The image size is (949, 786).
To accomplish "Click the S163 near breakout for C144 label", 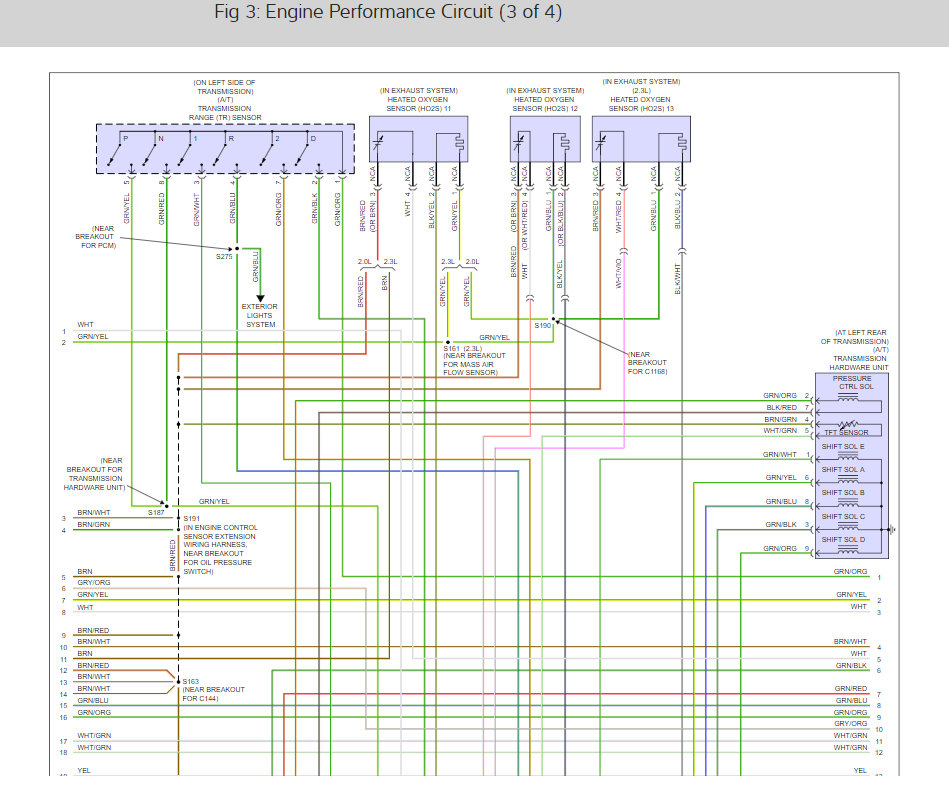I will [x=213, y=690].
